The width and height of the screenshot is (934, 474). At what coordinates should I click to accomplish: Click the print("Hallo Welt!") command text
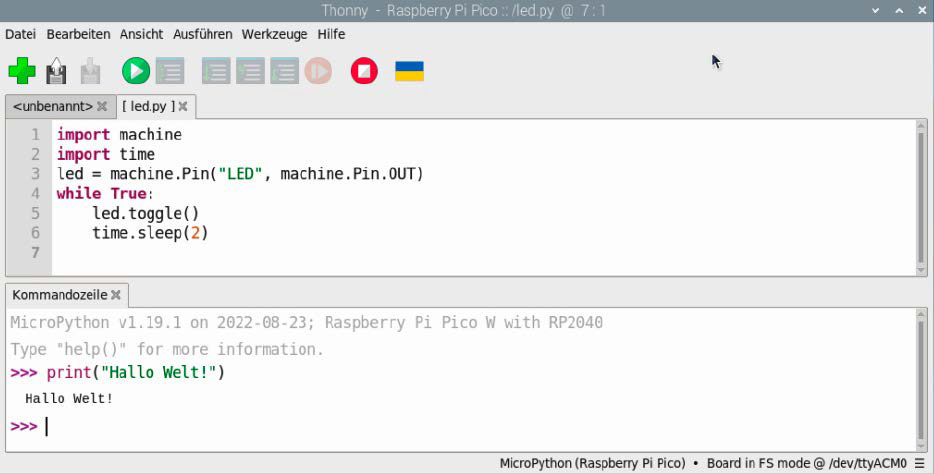135,373
